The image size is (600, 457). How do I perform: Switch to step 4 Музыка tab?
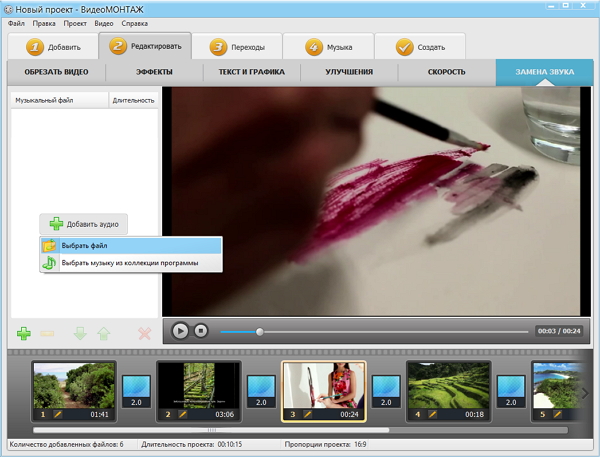tap(328, 47)
